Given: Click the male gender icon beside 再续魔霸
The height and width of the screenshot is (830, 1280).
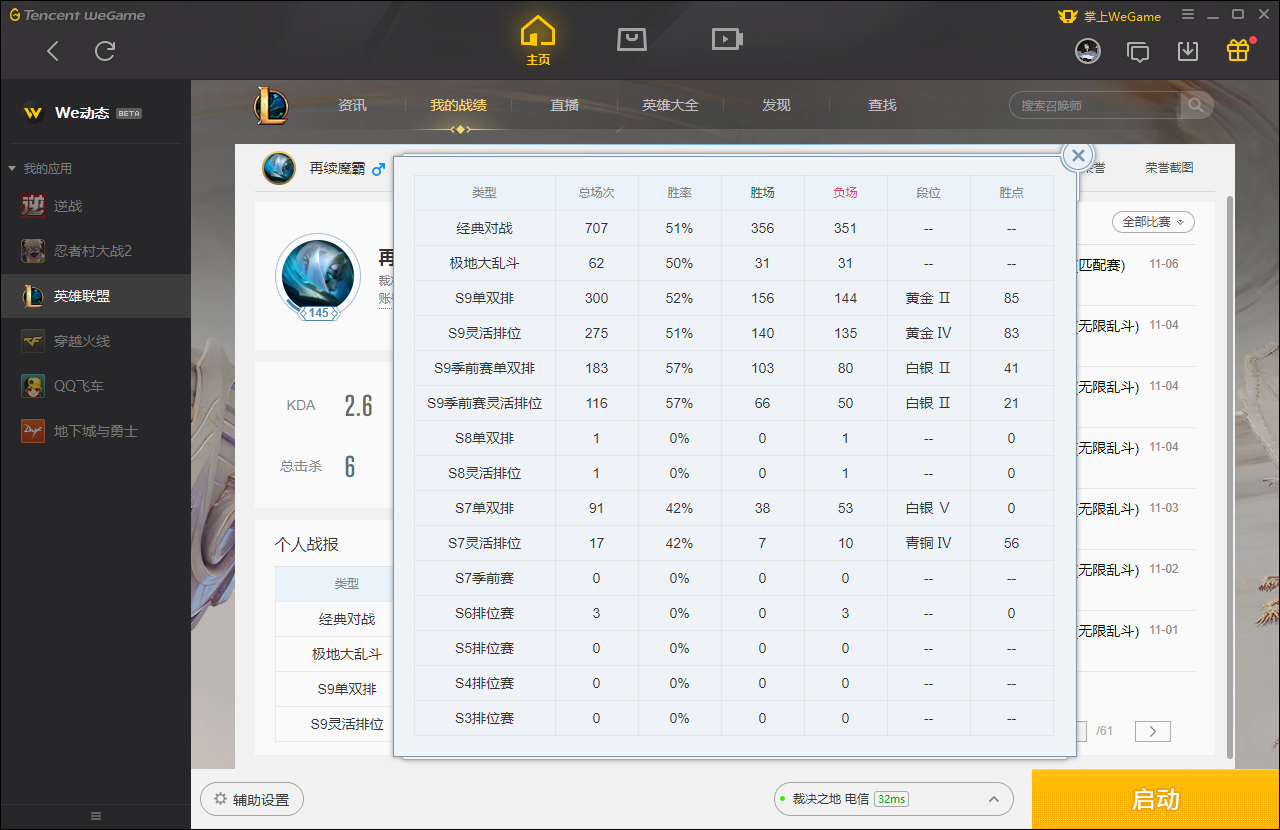Looking at the screenshot, I should (x=378, y=169).
